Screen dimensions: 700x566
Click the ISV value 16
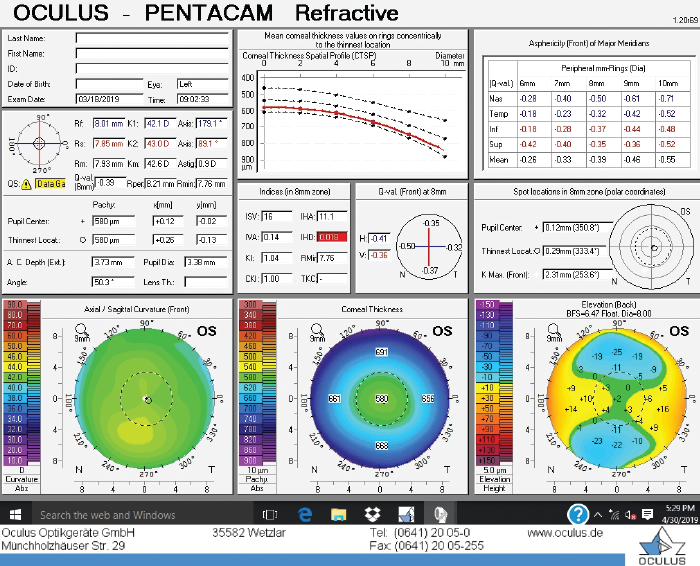click(277, 216)
